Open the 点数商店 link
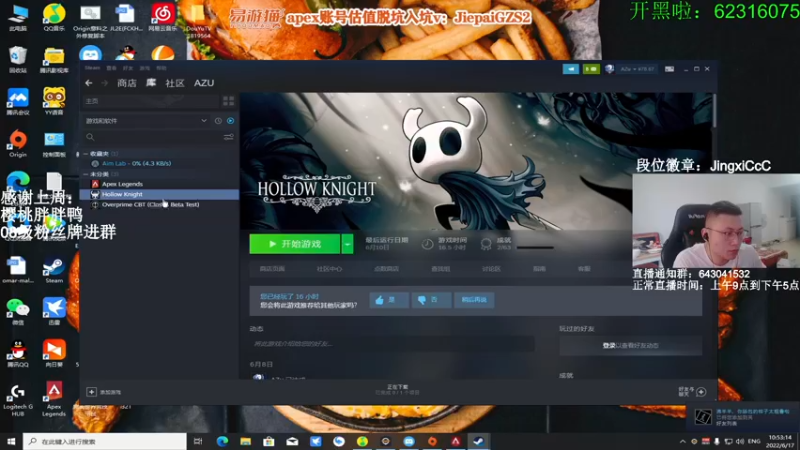 coord(386,269)
